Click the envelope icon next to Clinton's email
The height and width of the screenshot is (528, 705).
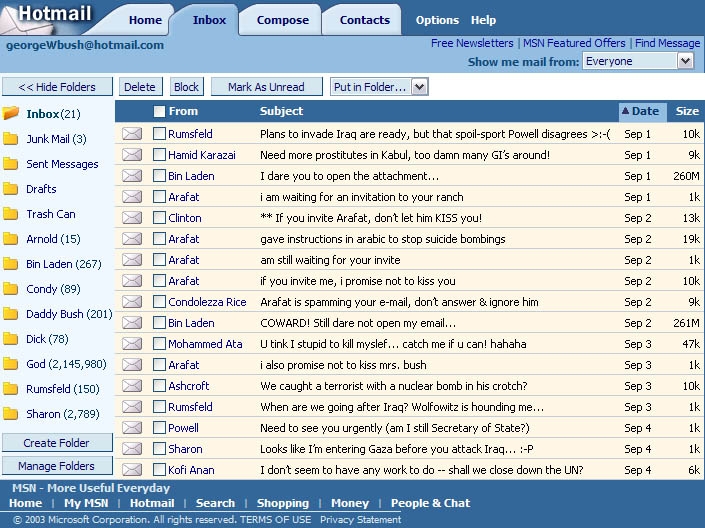pos(132,218)
